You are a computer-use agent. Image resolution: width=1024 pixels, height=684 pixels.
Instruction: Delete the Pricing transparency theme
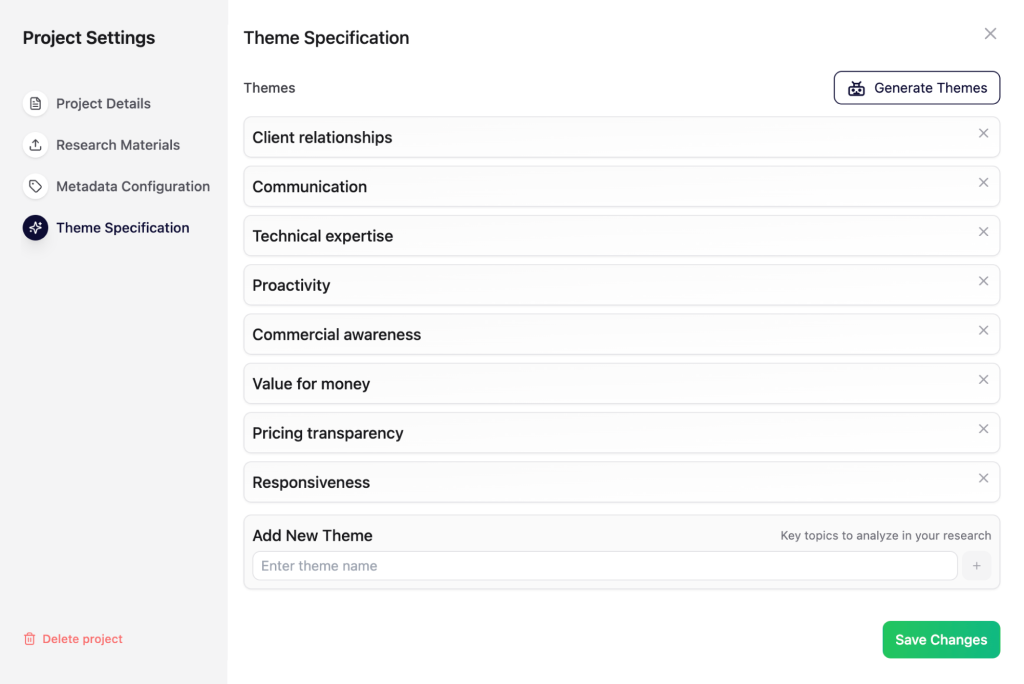tap(983, 429)
